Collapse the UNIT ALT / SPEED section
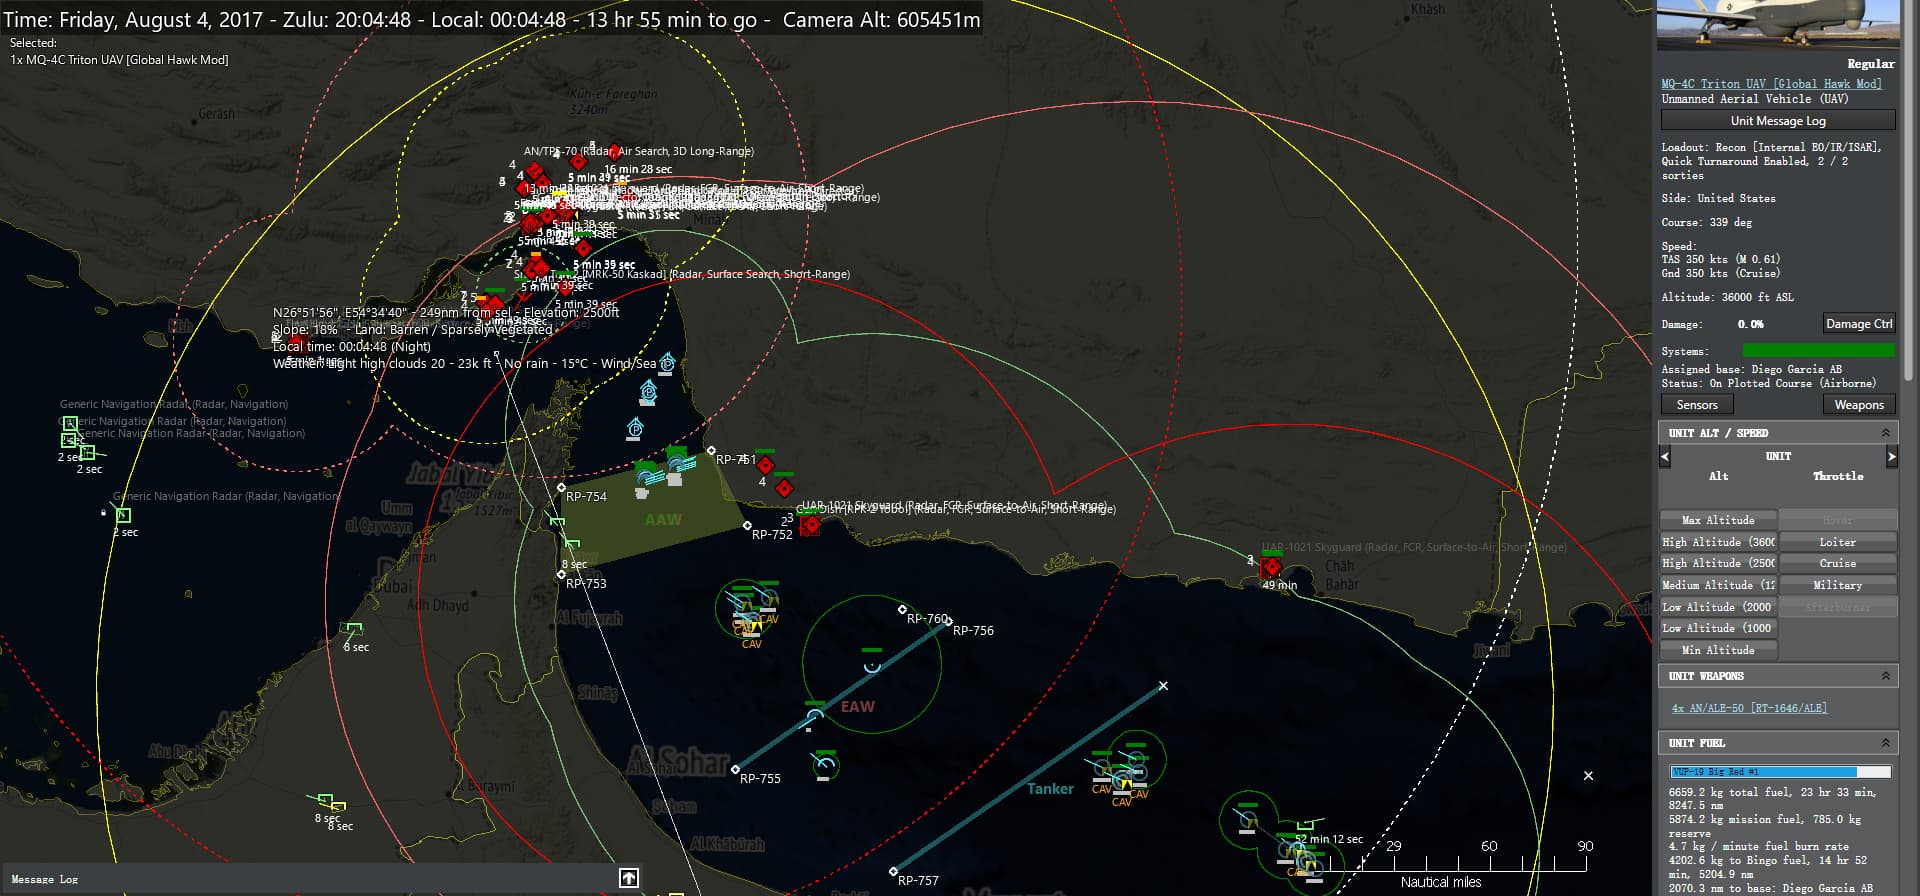This screenshot has width=1920, height=896. point(1886,433)
